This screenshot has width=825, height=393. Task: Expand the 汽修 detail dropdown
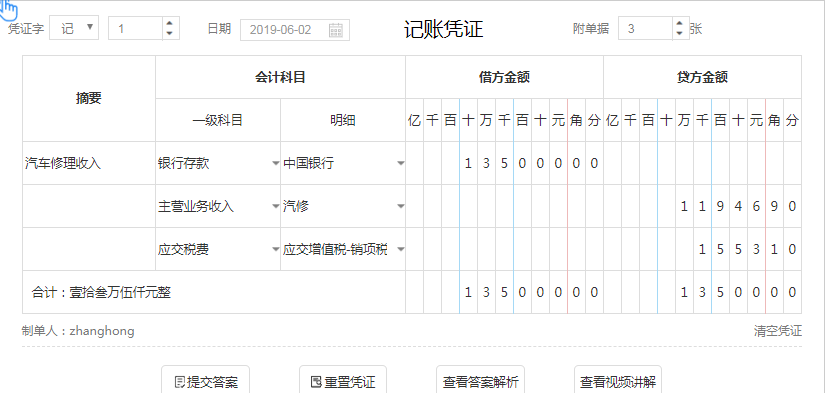point(400,207)
